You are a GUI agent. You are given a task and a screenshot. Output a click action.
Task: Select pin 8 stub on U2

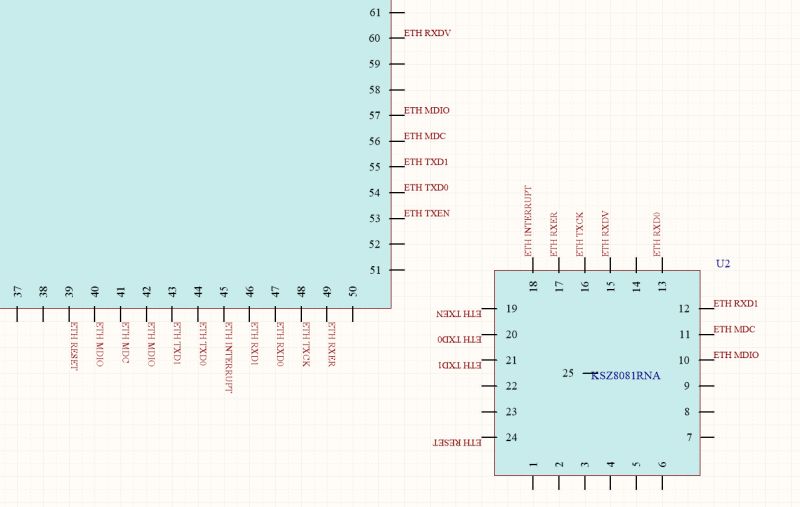(707, 412)
